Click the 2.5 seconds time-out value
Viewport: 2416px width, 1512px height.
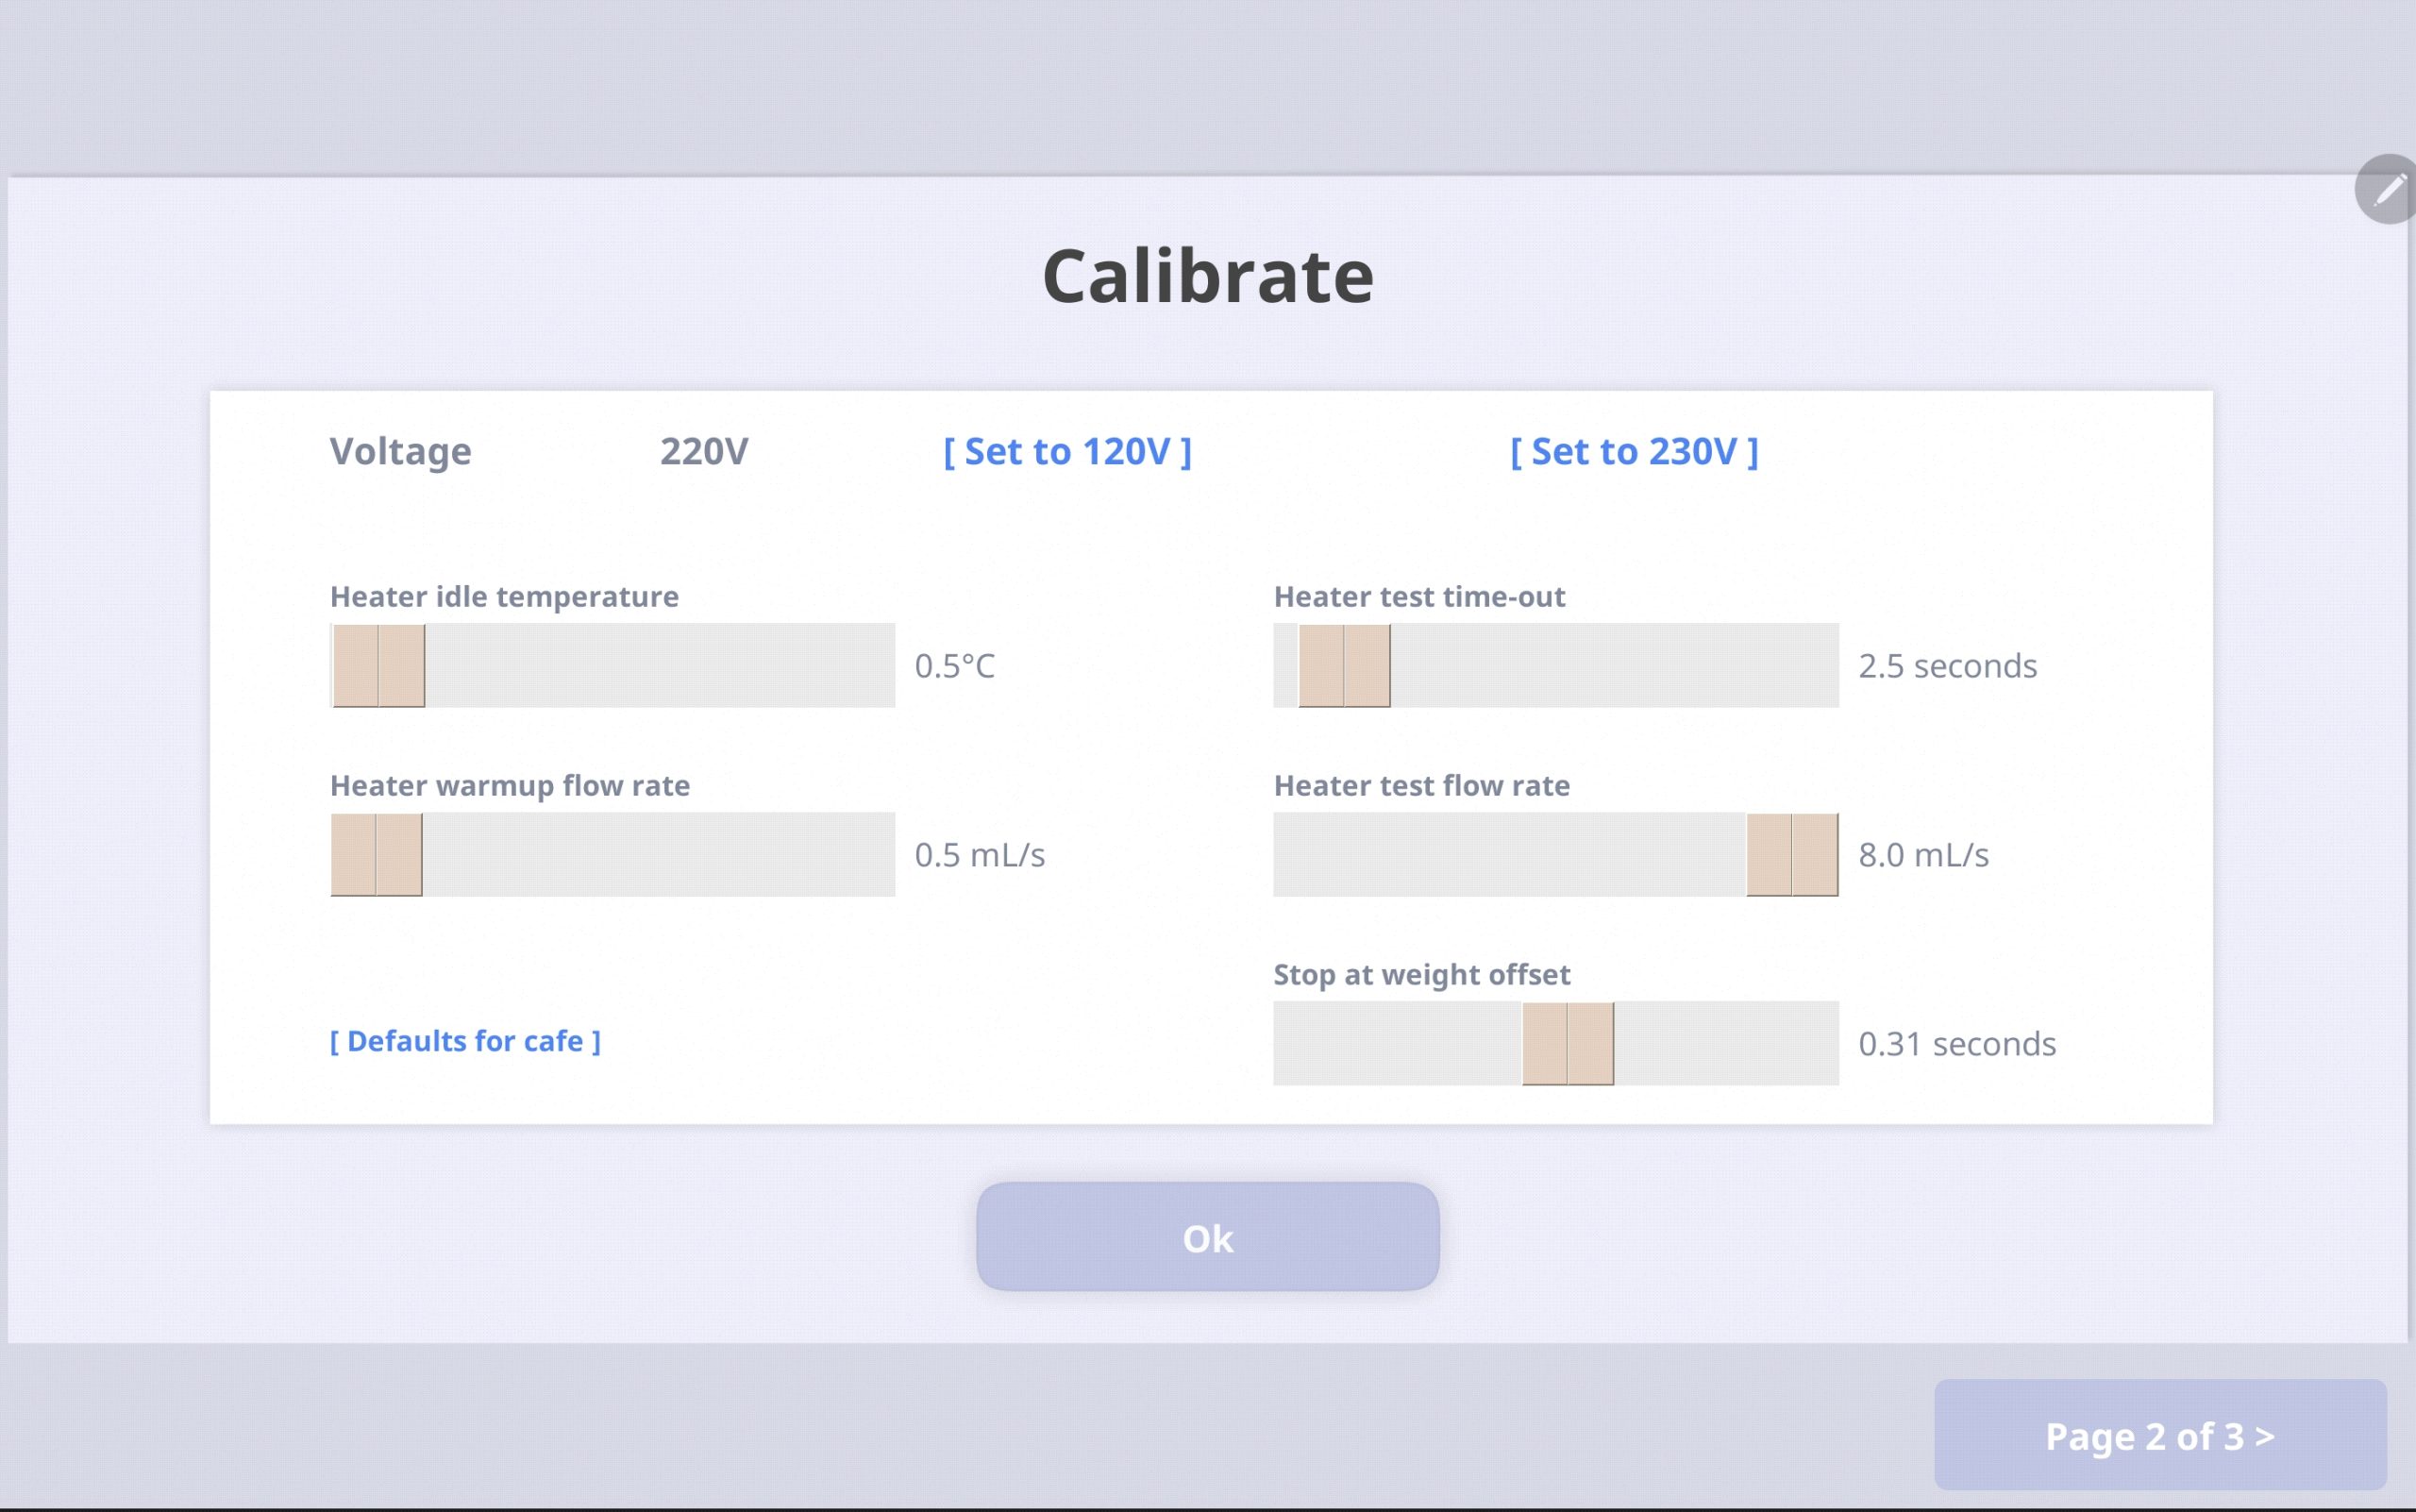1947,666
